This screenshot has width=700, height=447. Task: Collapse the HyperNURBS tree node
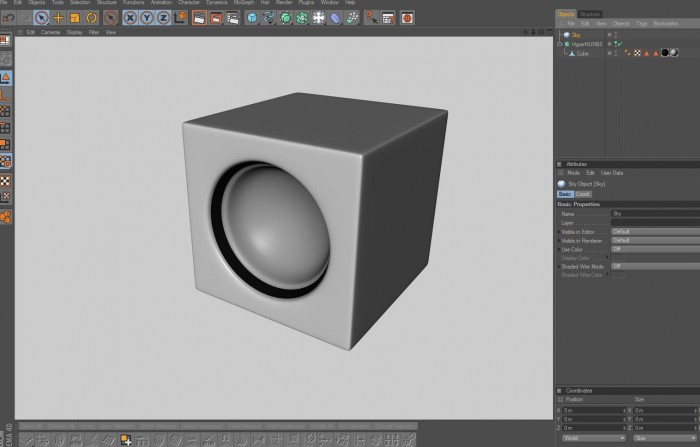click(559, 44)
